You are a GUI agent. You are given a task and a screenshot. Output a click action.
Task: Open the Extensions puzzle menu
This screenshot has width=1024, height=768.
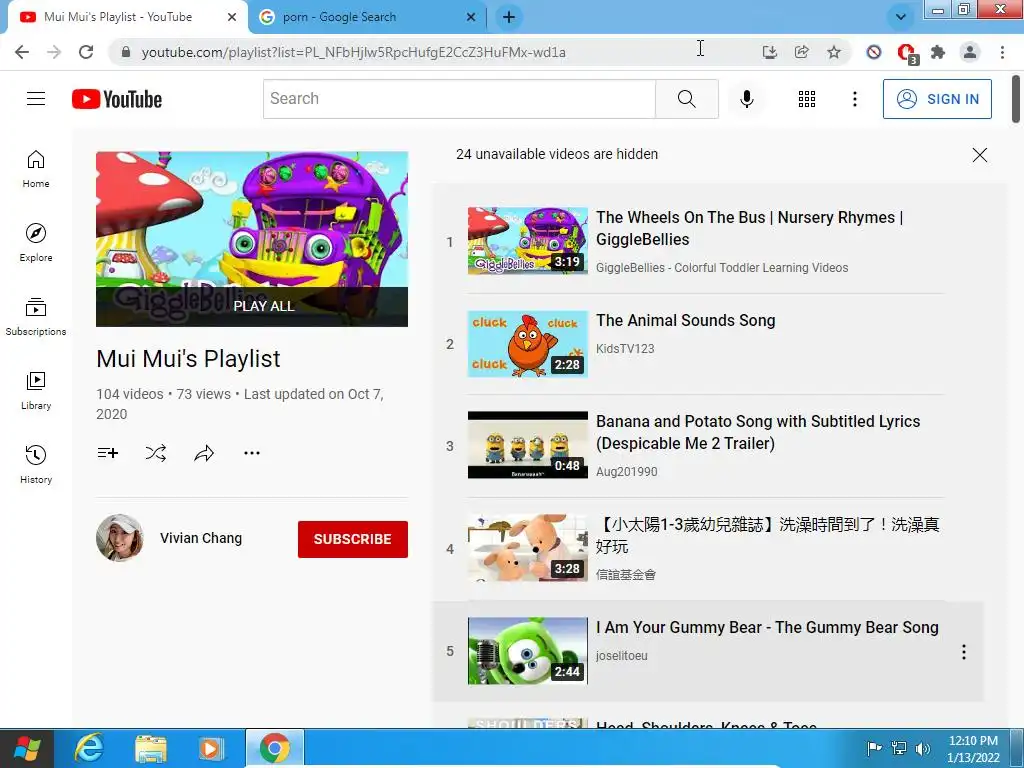pyautogui.click(x=938, y=52)
